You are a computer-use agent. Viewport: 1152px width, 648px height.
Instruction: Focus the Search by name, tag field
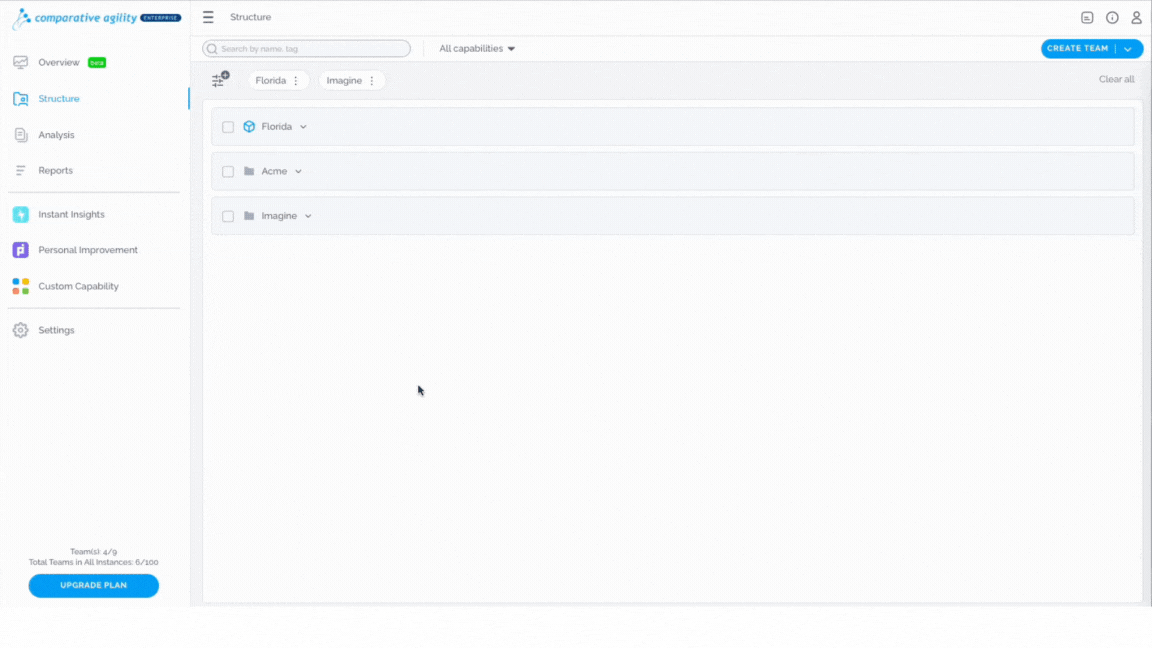[x=306, y=48]
